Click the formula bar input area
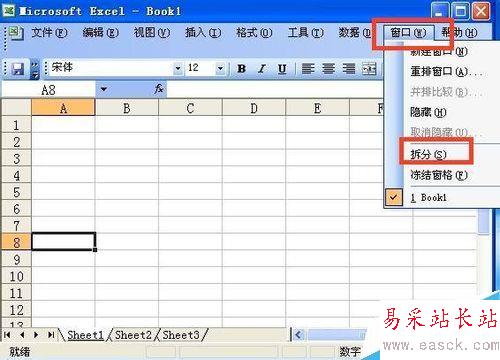 point(274,90)
